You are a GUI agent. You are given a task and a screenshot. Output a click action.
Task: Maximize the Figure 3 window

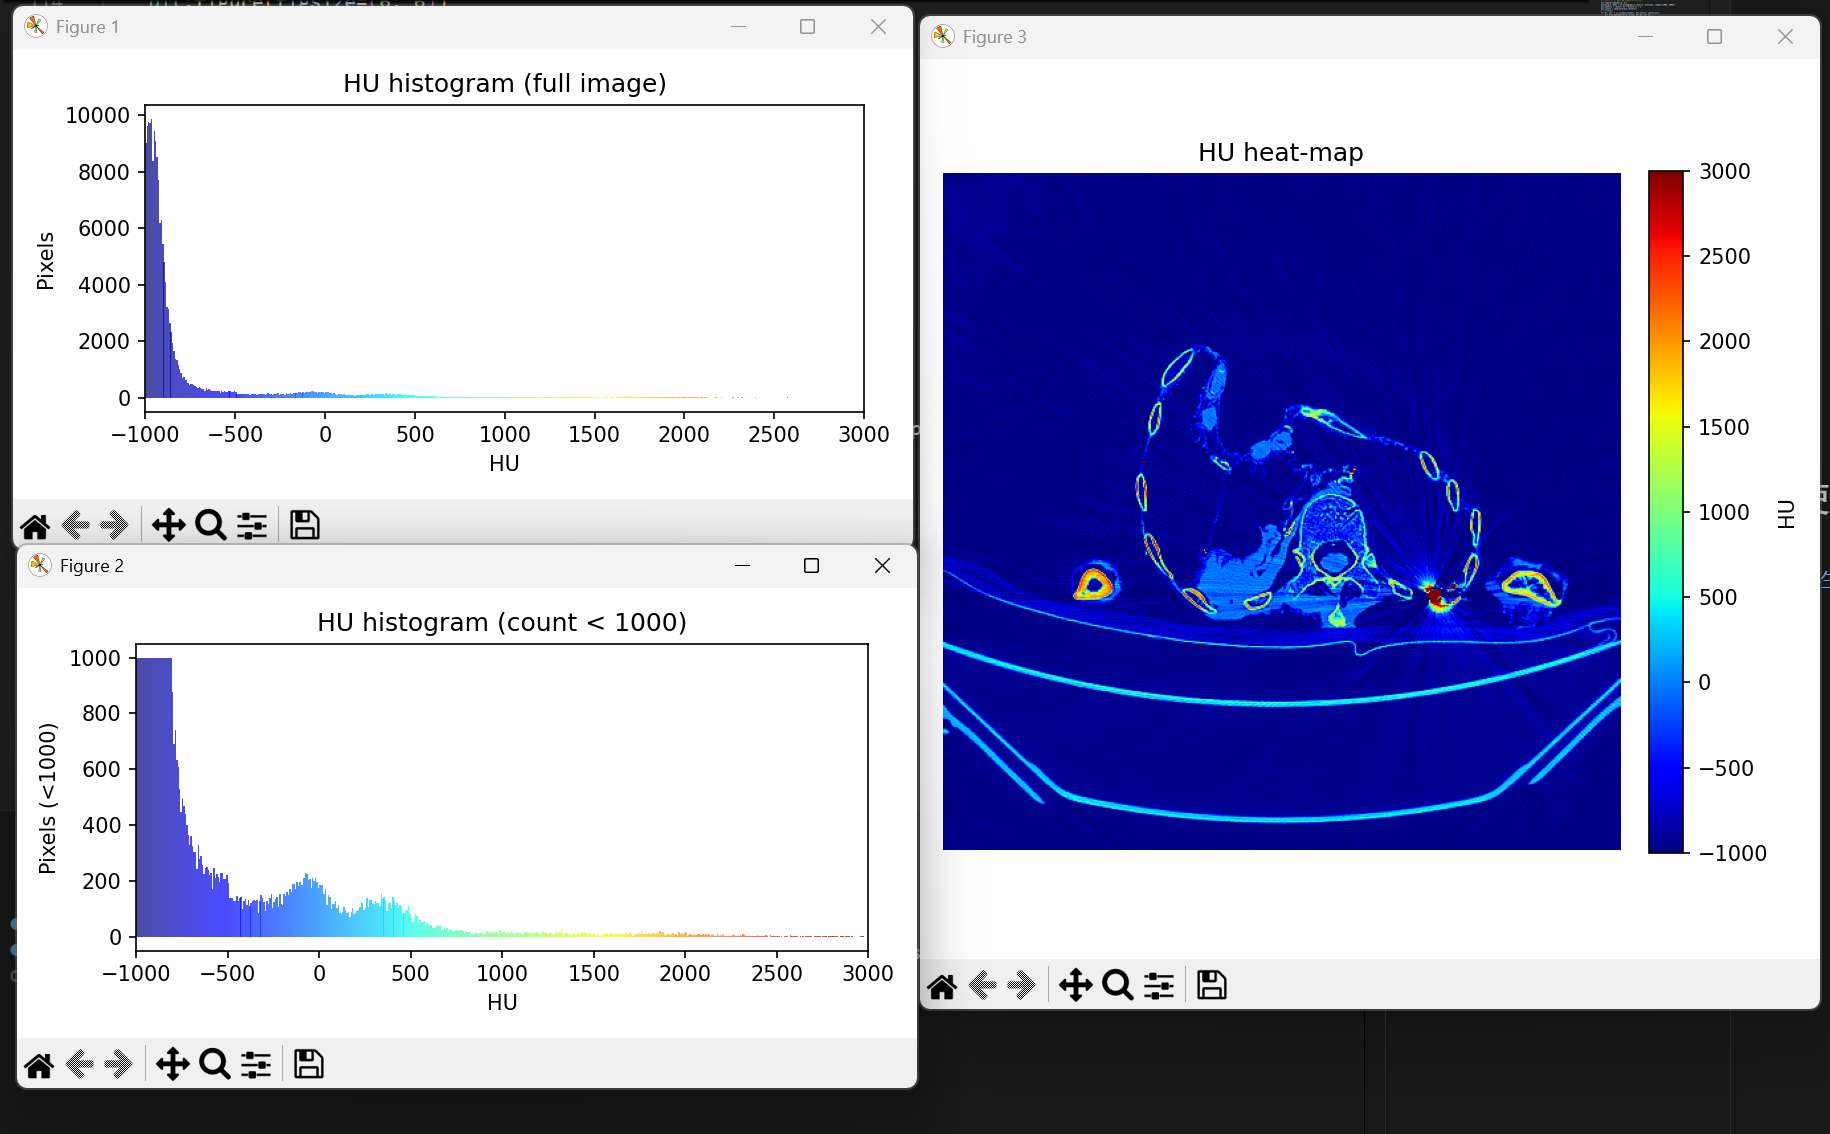click(x=1714, y=37)
